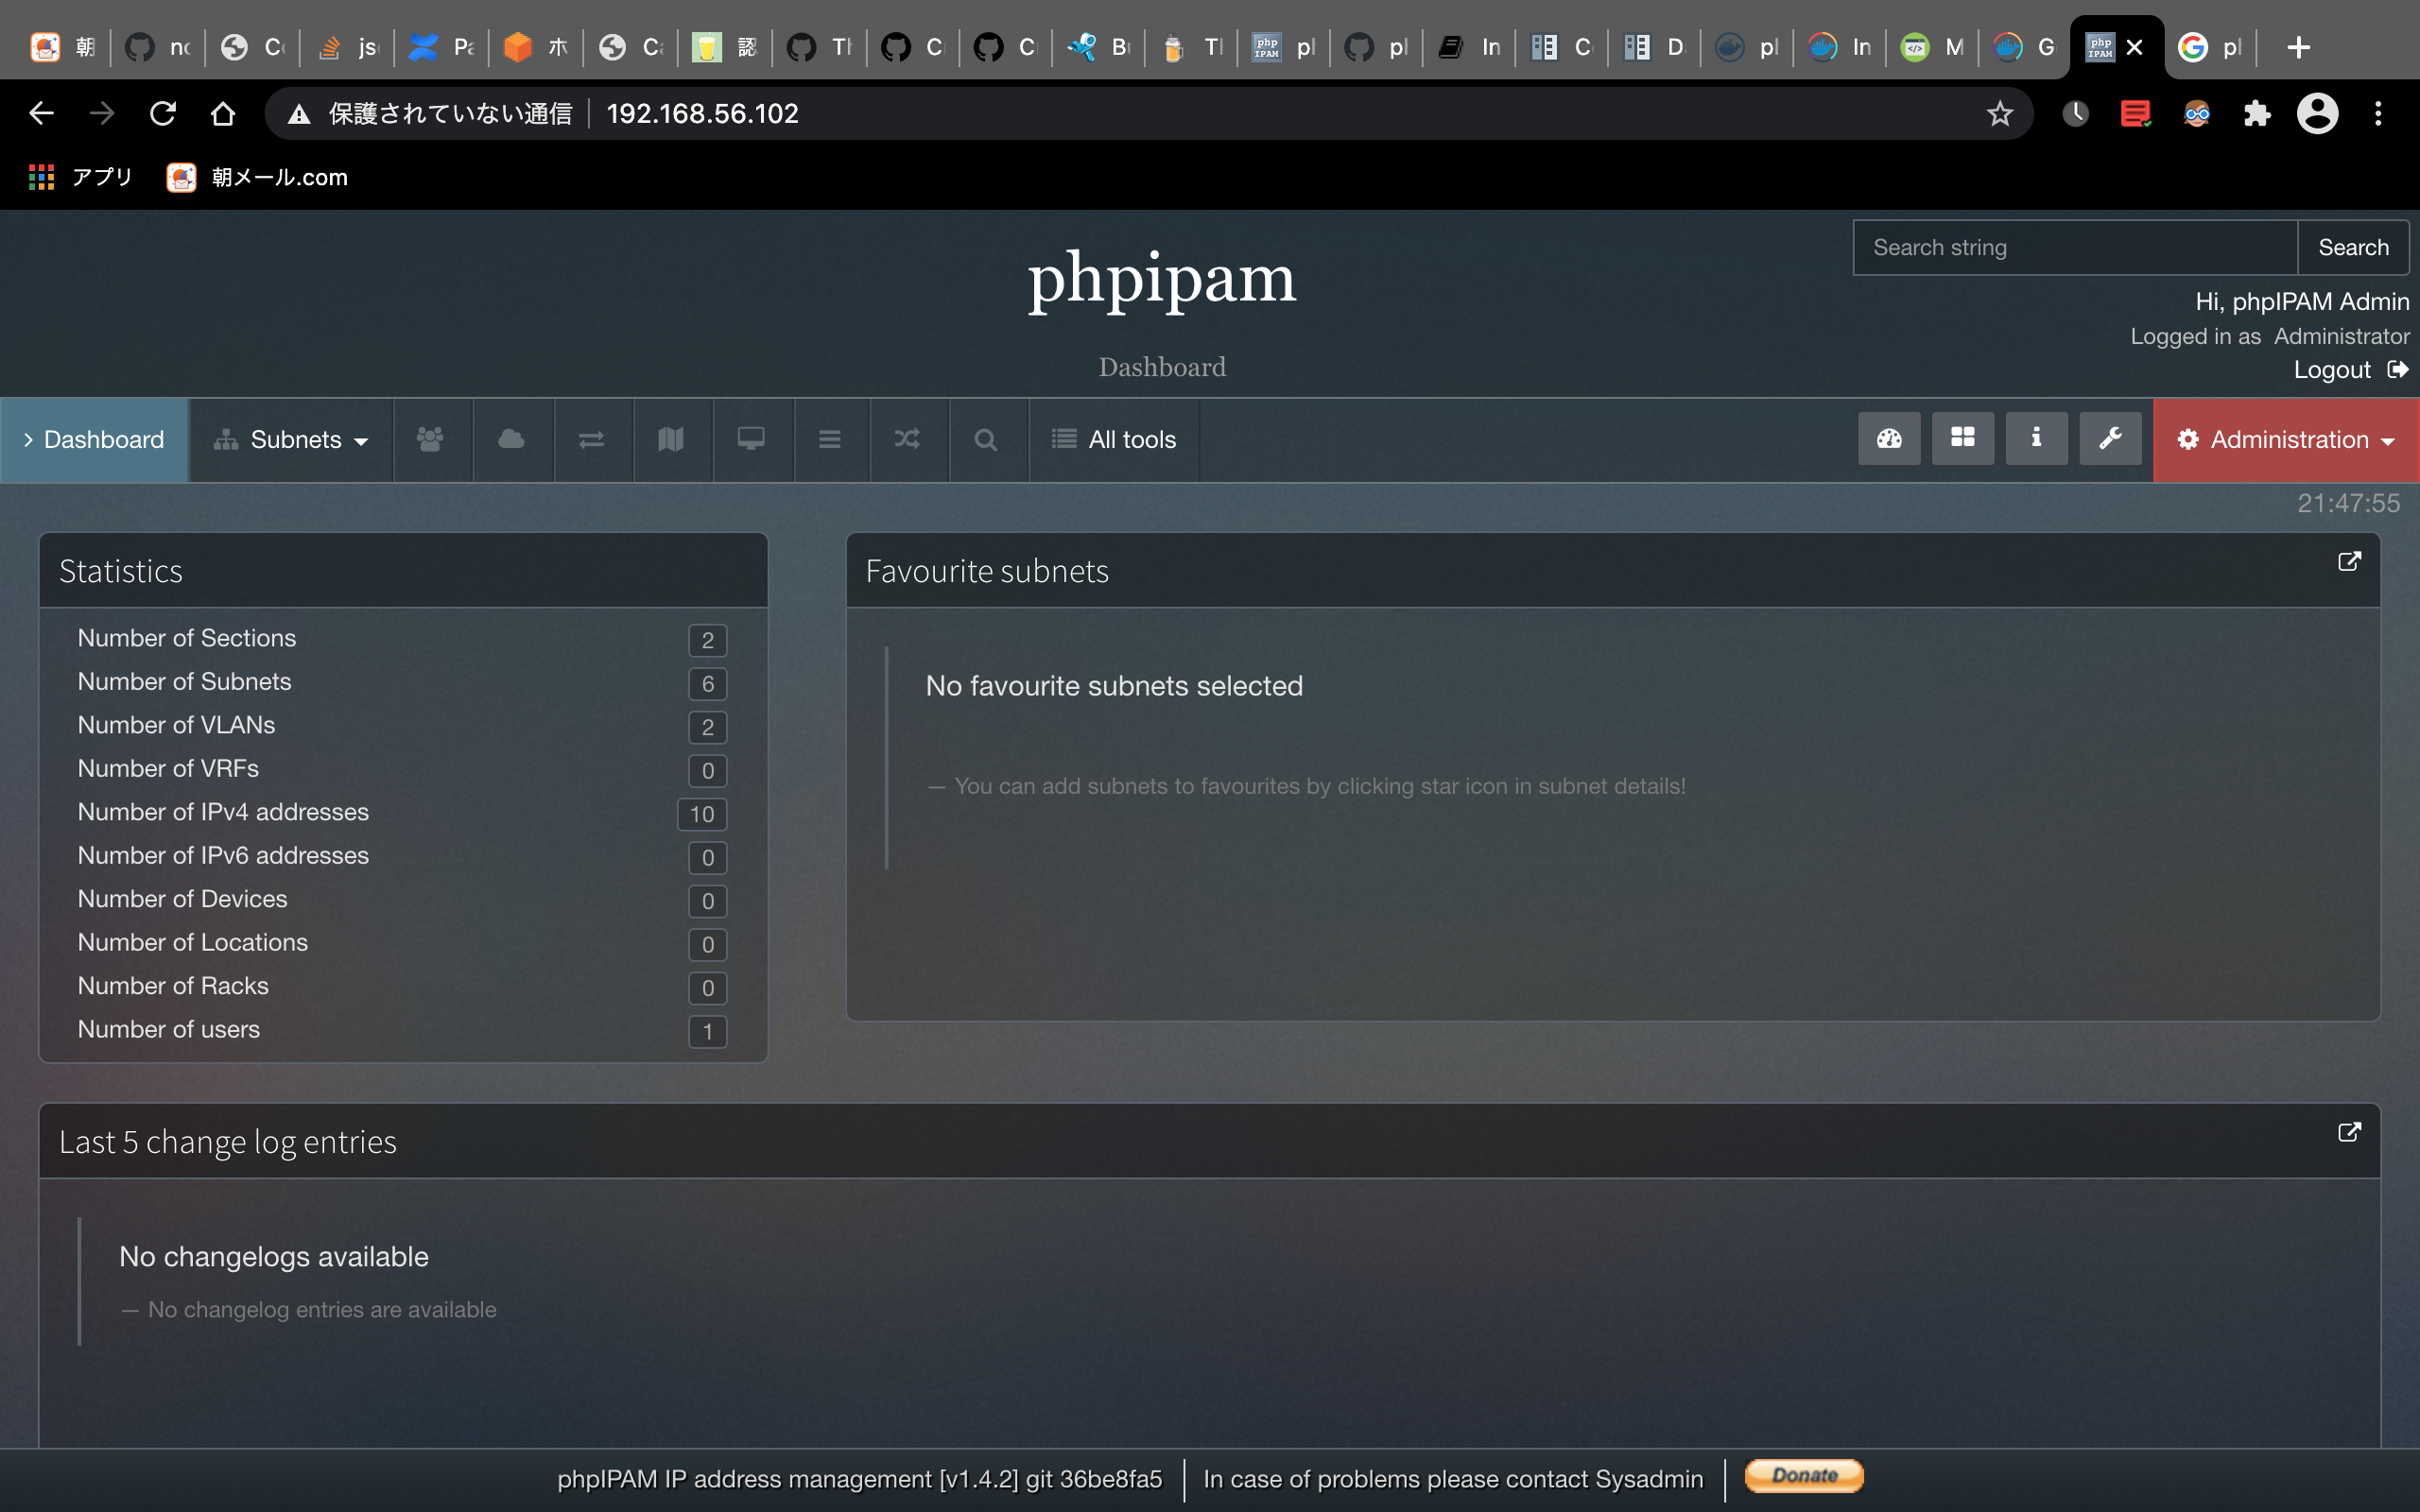Click the red notes extension icon
The image size is (2420, 1512).
(x=2135, y=113)
